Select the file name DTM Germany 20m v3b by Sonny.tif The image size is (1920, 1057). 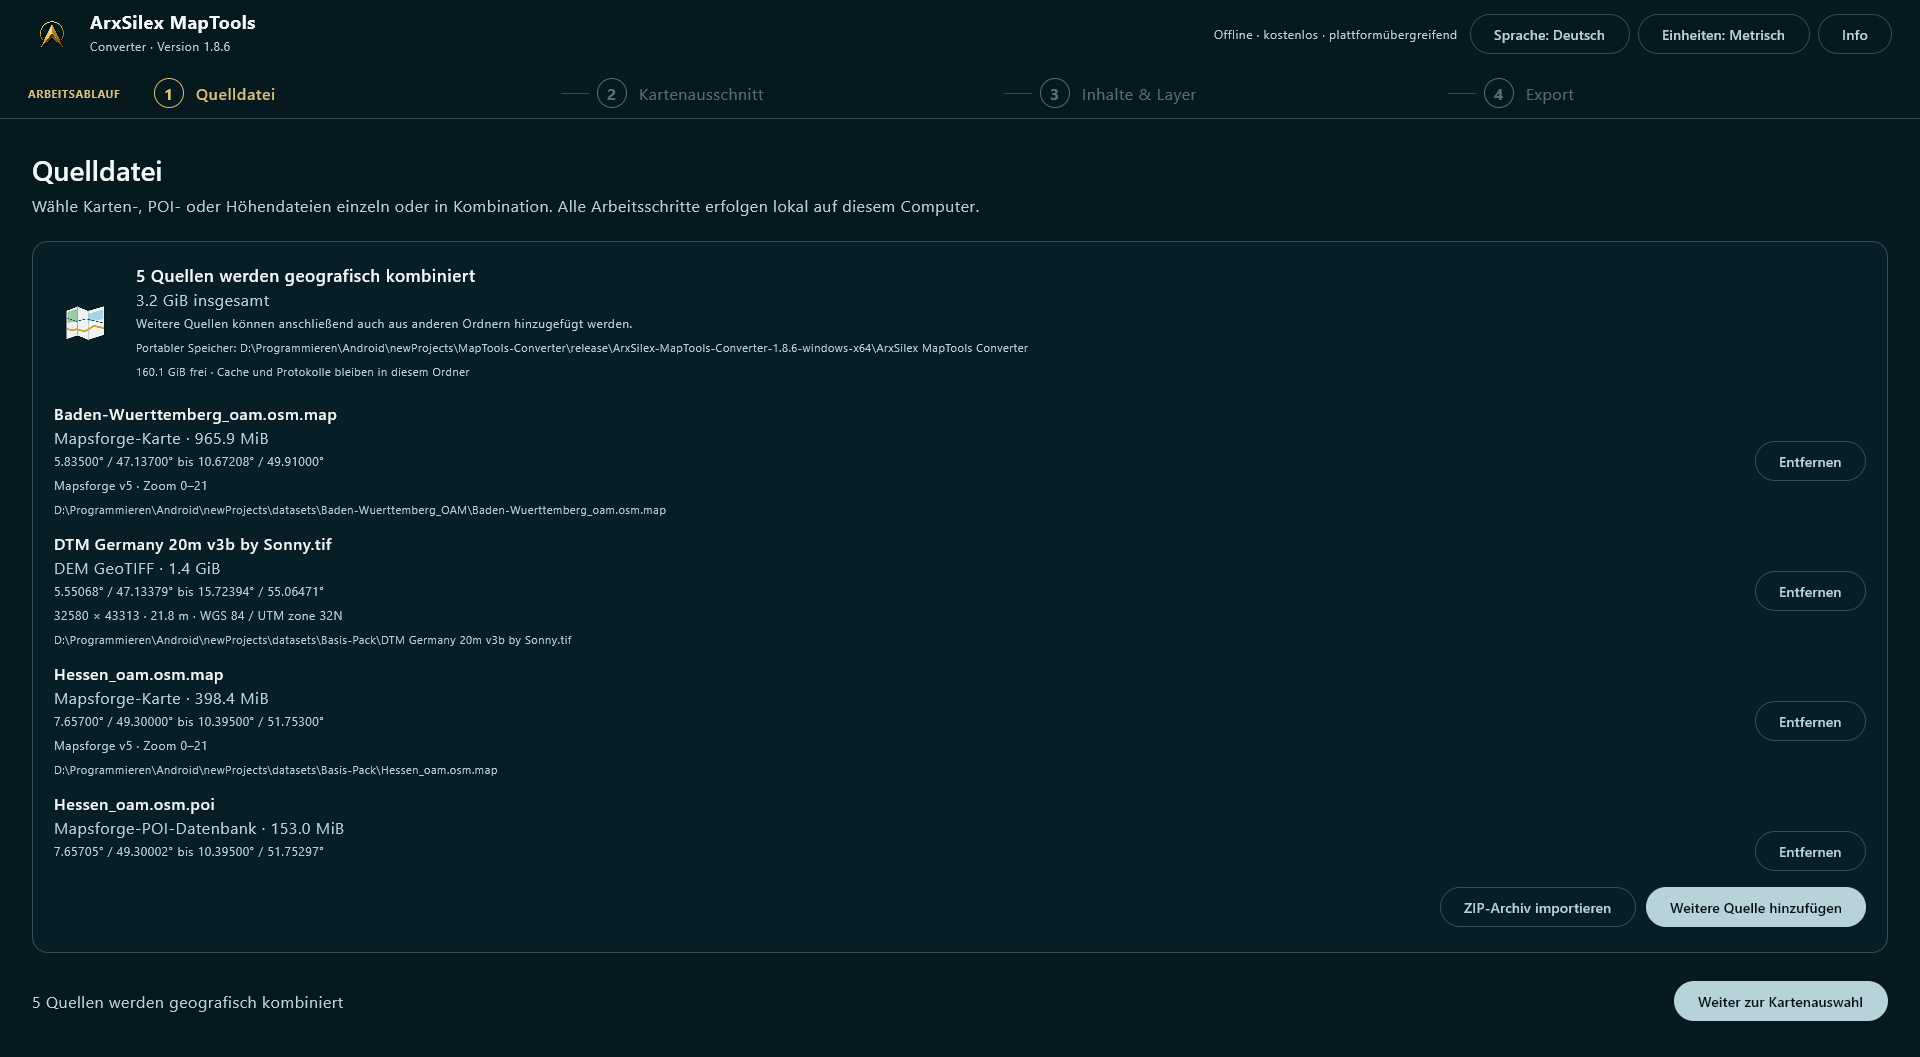coord(192,545)
